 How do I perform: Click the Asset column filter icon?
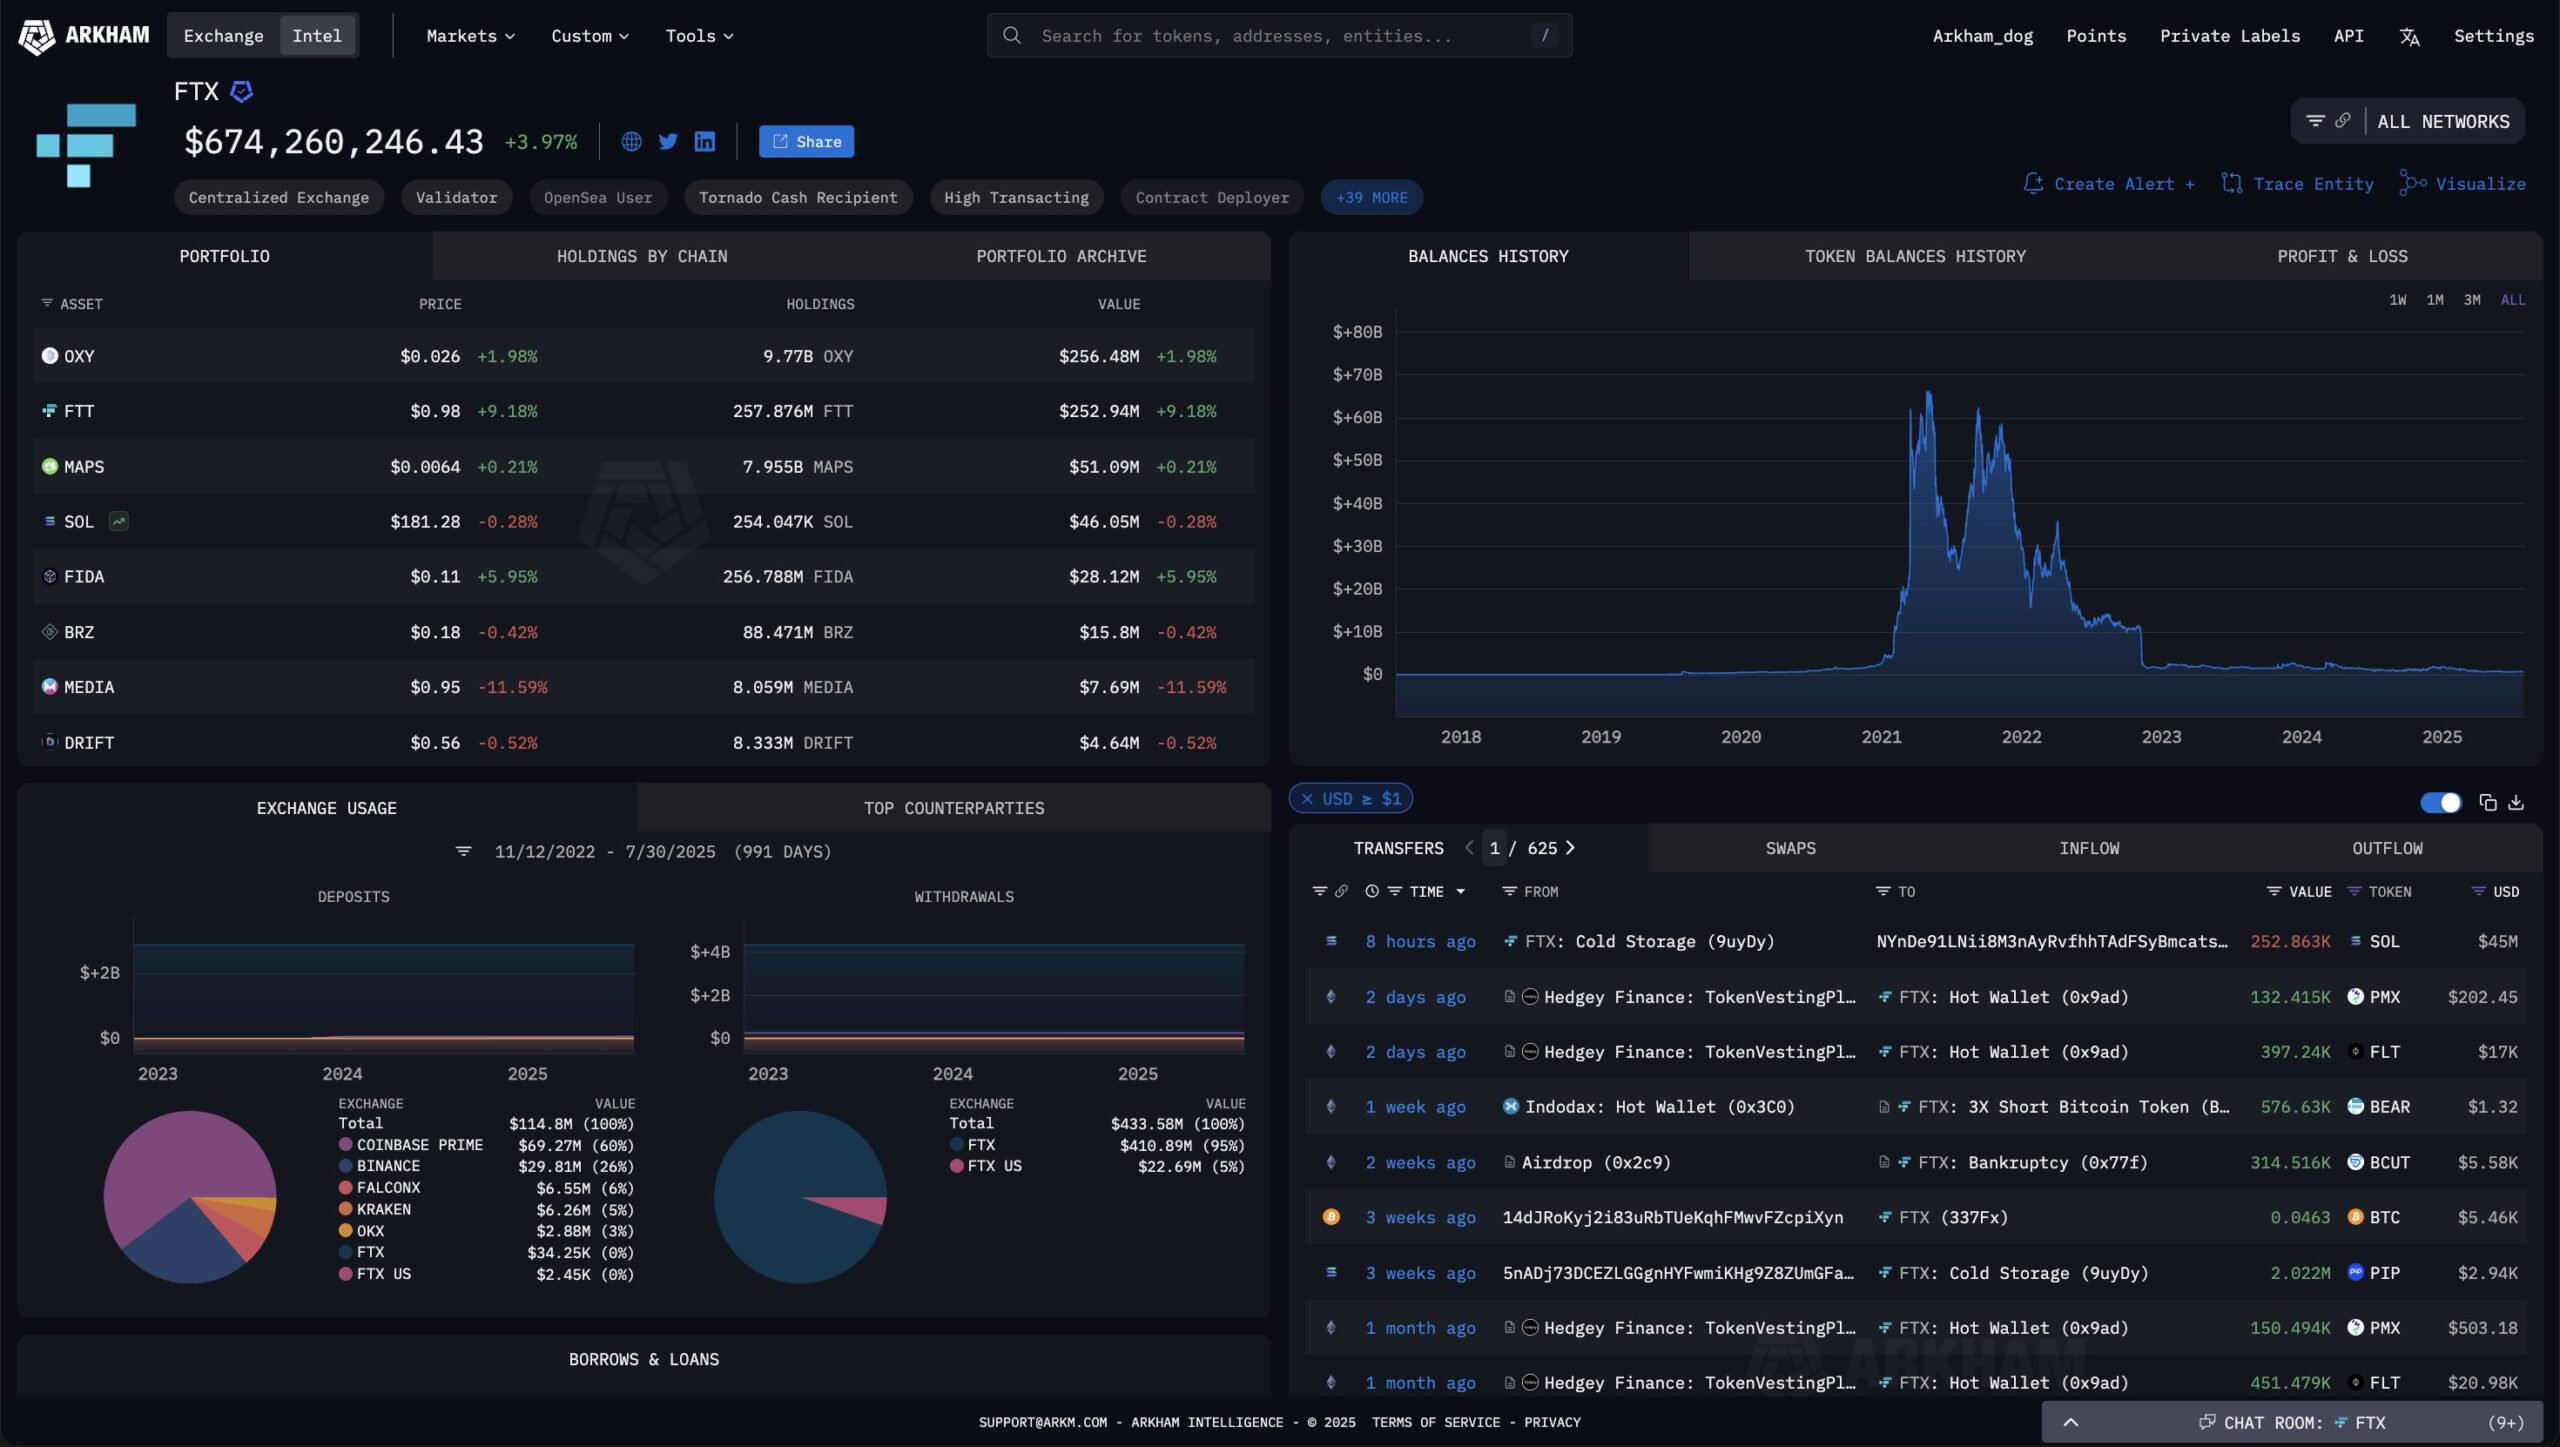coord(47,303)
